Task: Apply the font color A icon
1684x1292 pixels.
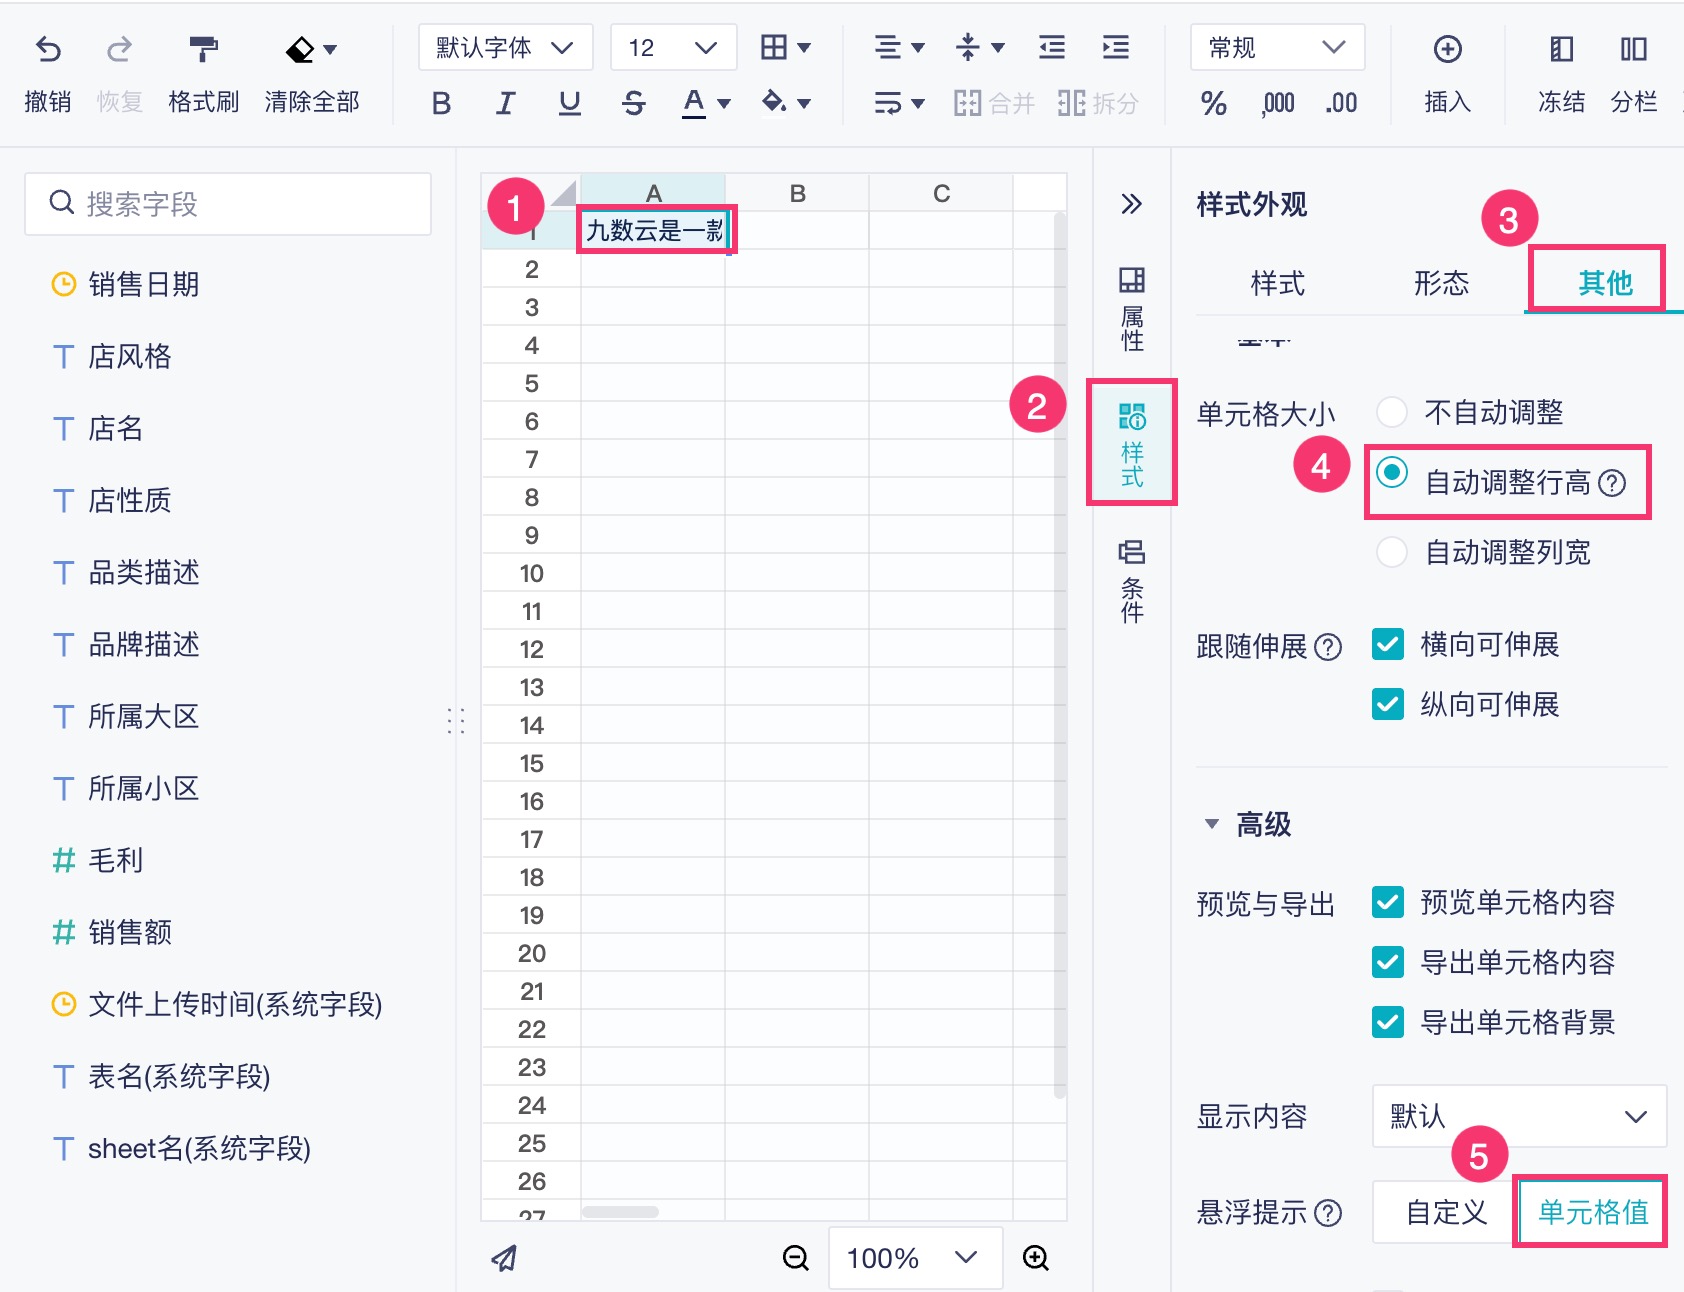Action: 694,103
